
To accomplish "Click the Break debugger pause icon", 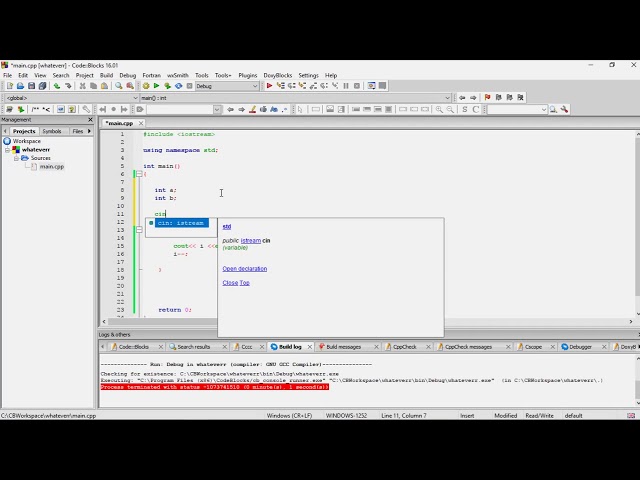I will click(x=346, y=86).
